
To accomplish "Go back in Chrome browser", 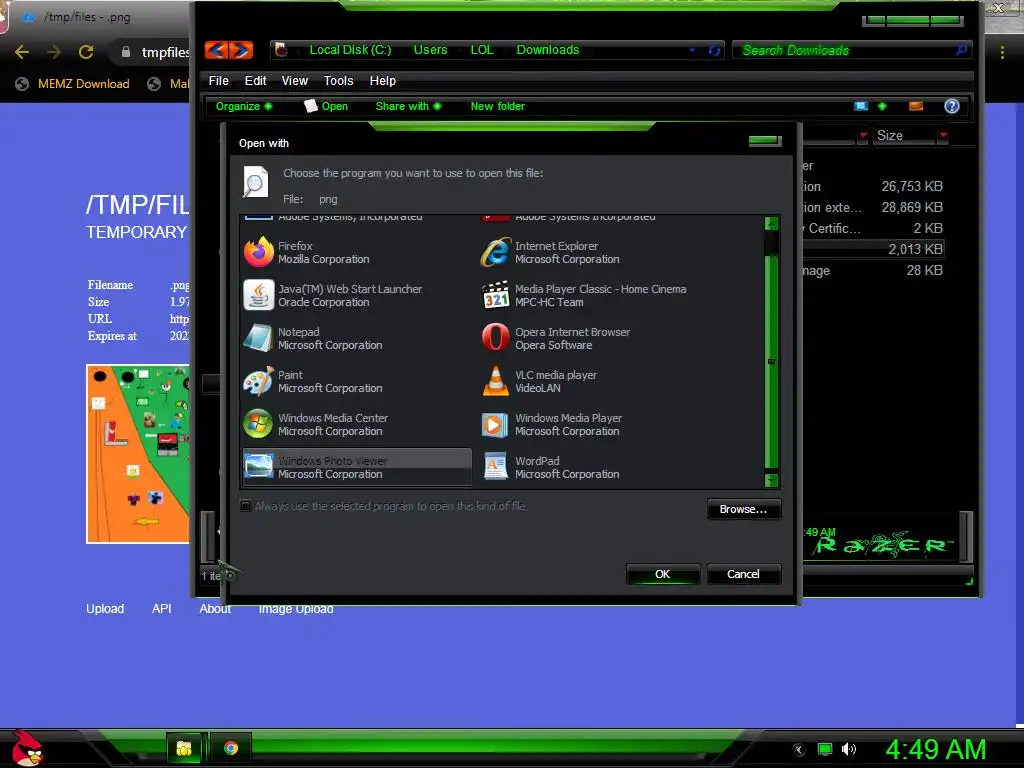I will coord(22,52).
